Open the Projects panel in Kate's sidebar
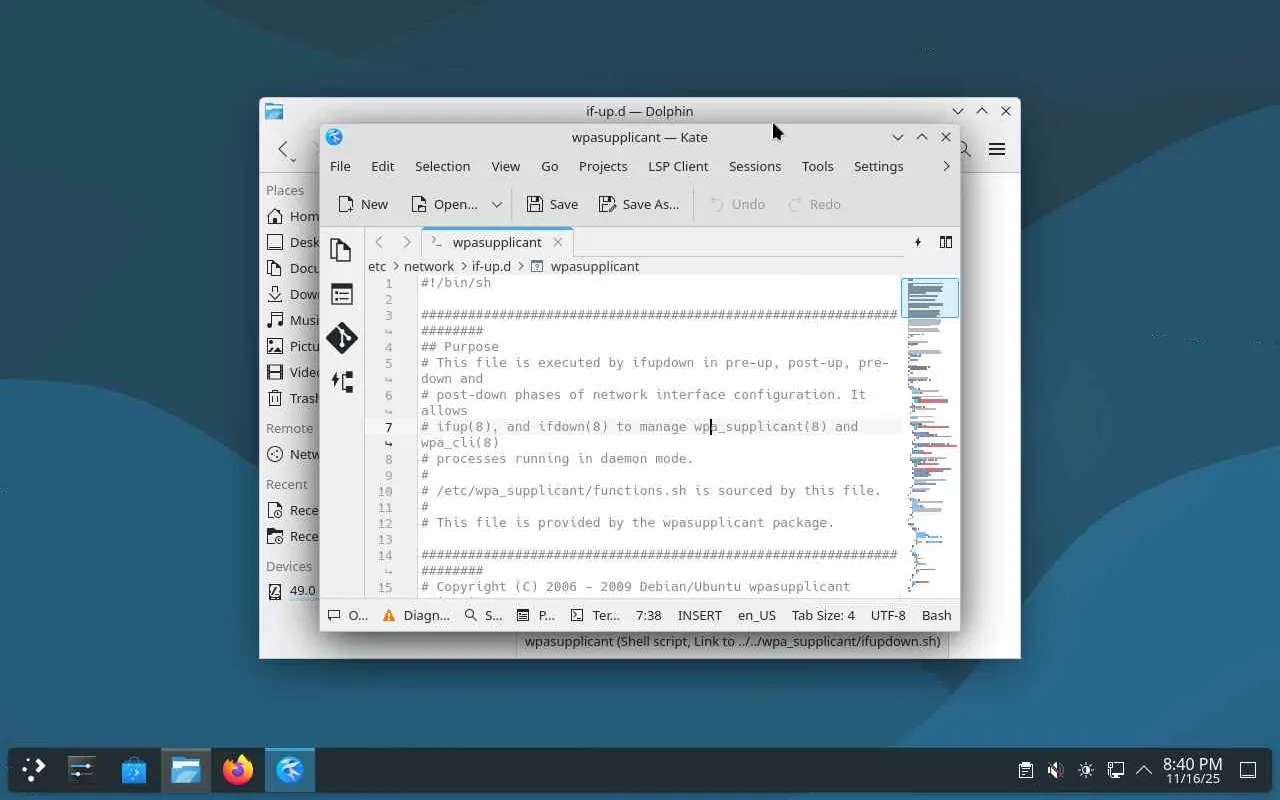Image resolution: width=1280 pixels, height=800 pixels. (341, 294)
